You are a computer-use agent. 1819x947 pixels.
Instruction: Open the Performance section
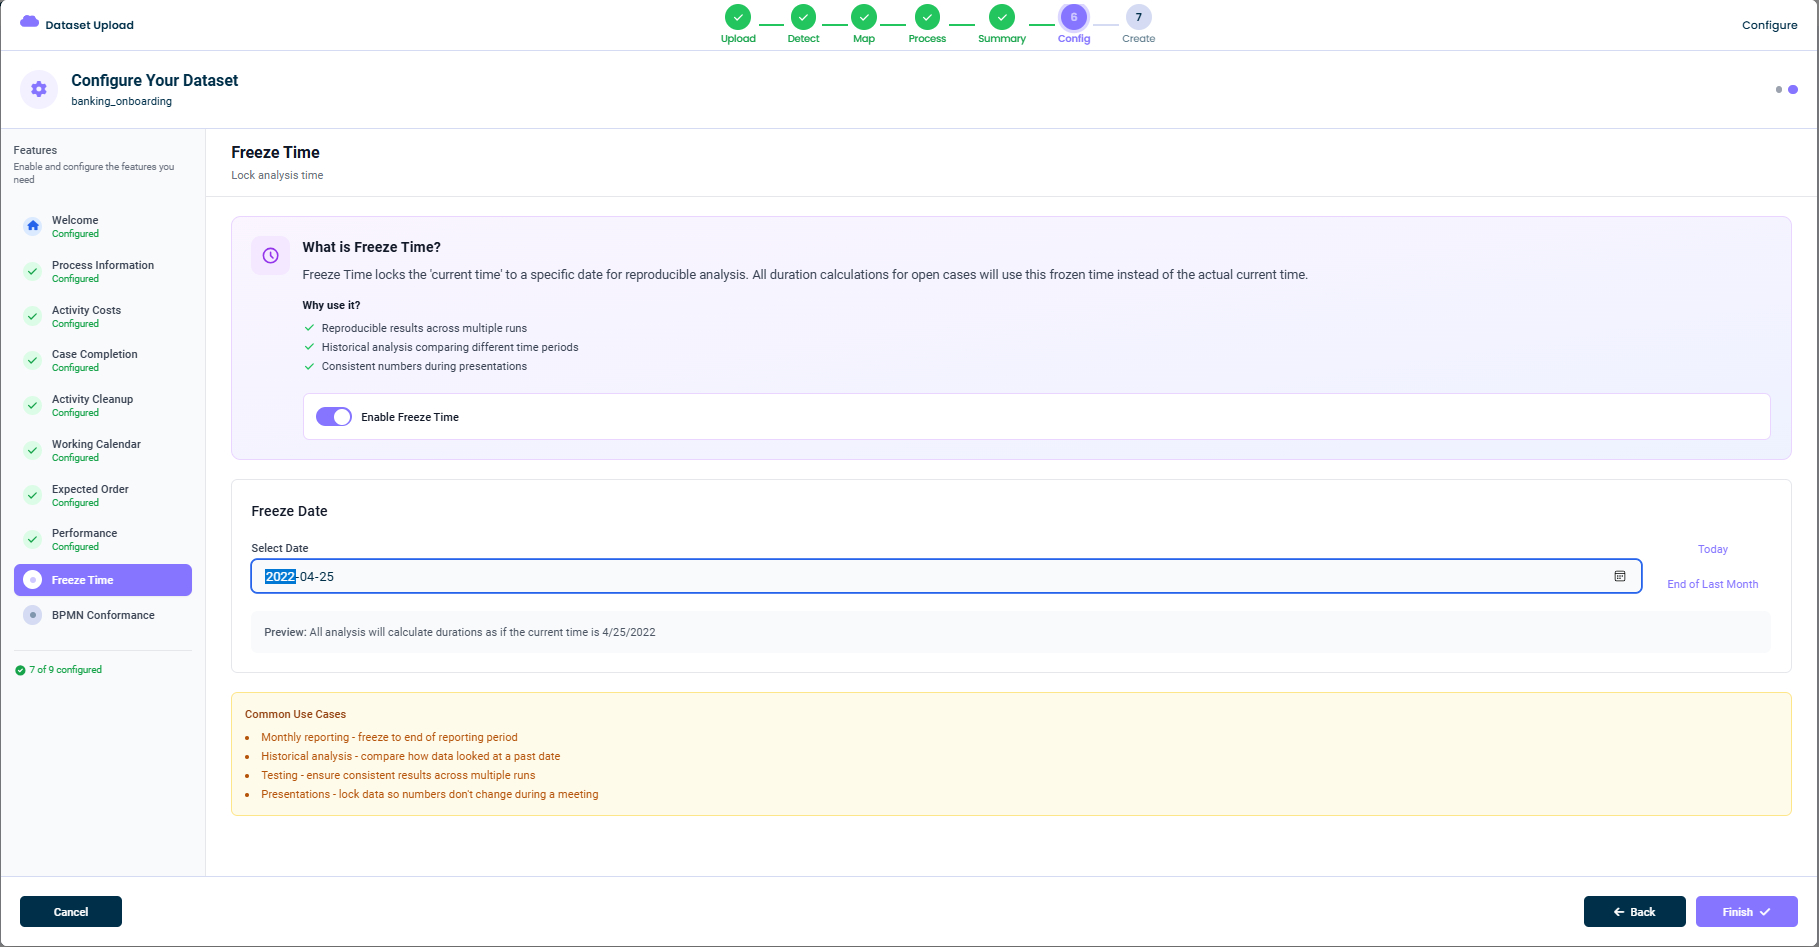[x=103, y=539]
